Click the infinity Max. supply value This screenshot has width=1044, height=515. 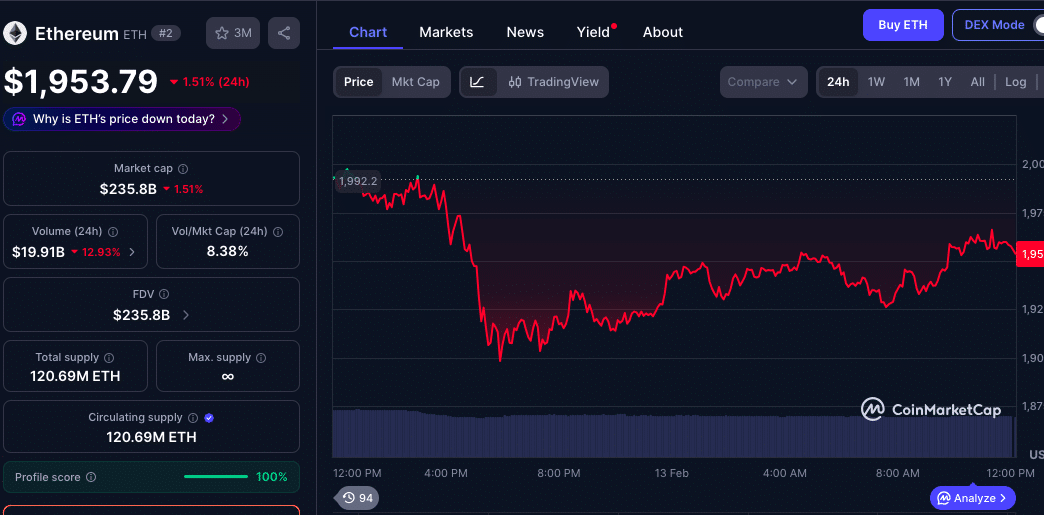click(228, 376)
